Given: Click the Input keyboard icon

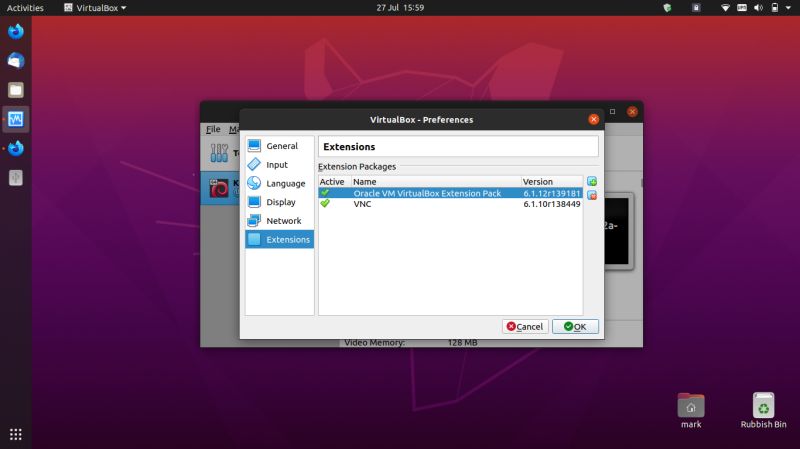Looking at the screenshot, I should point(254,164).
